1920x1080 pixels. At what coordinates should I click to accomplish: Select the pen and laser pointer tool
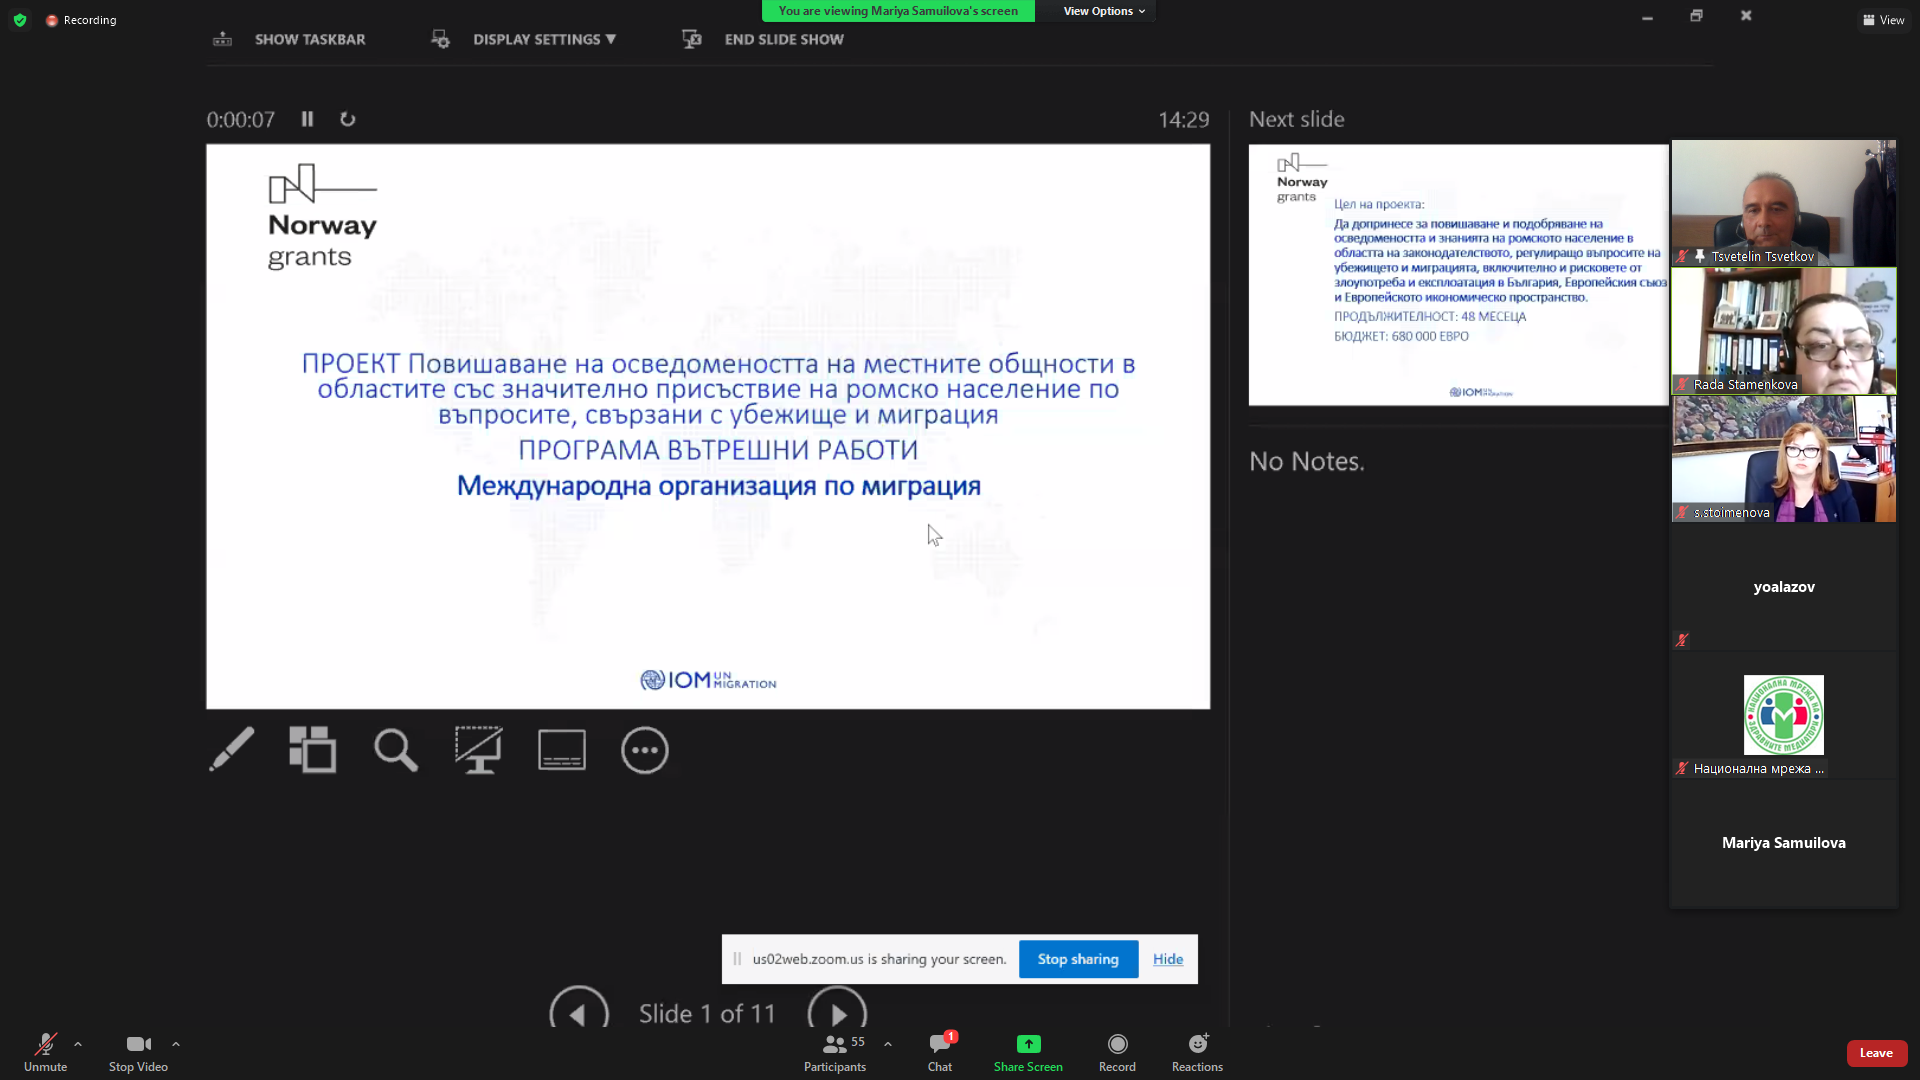(x=231, y=750)
